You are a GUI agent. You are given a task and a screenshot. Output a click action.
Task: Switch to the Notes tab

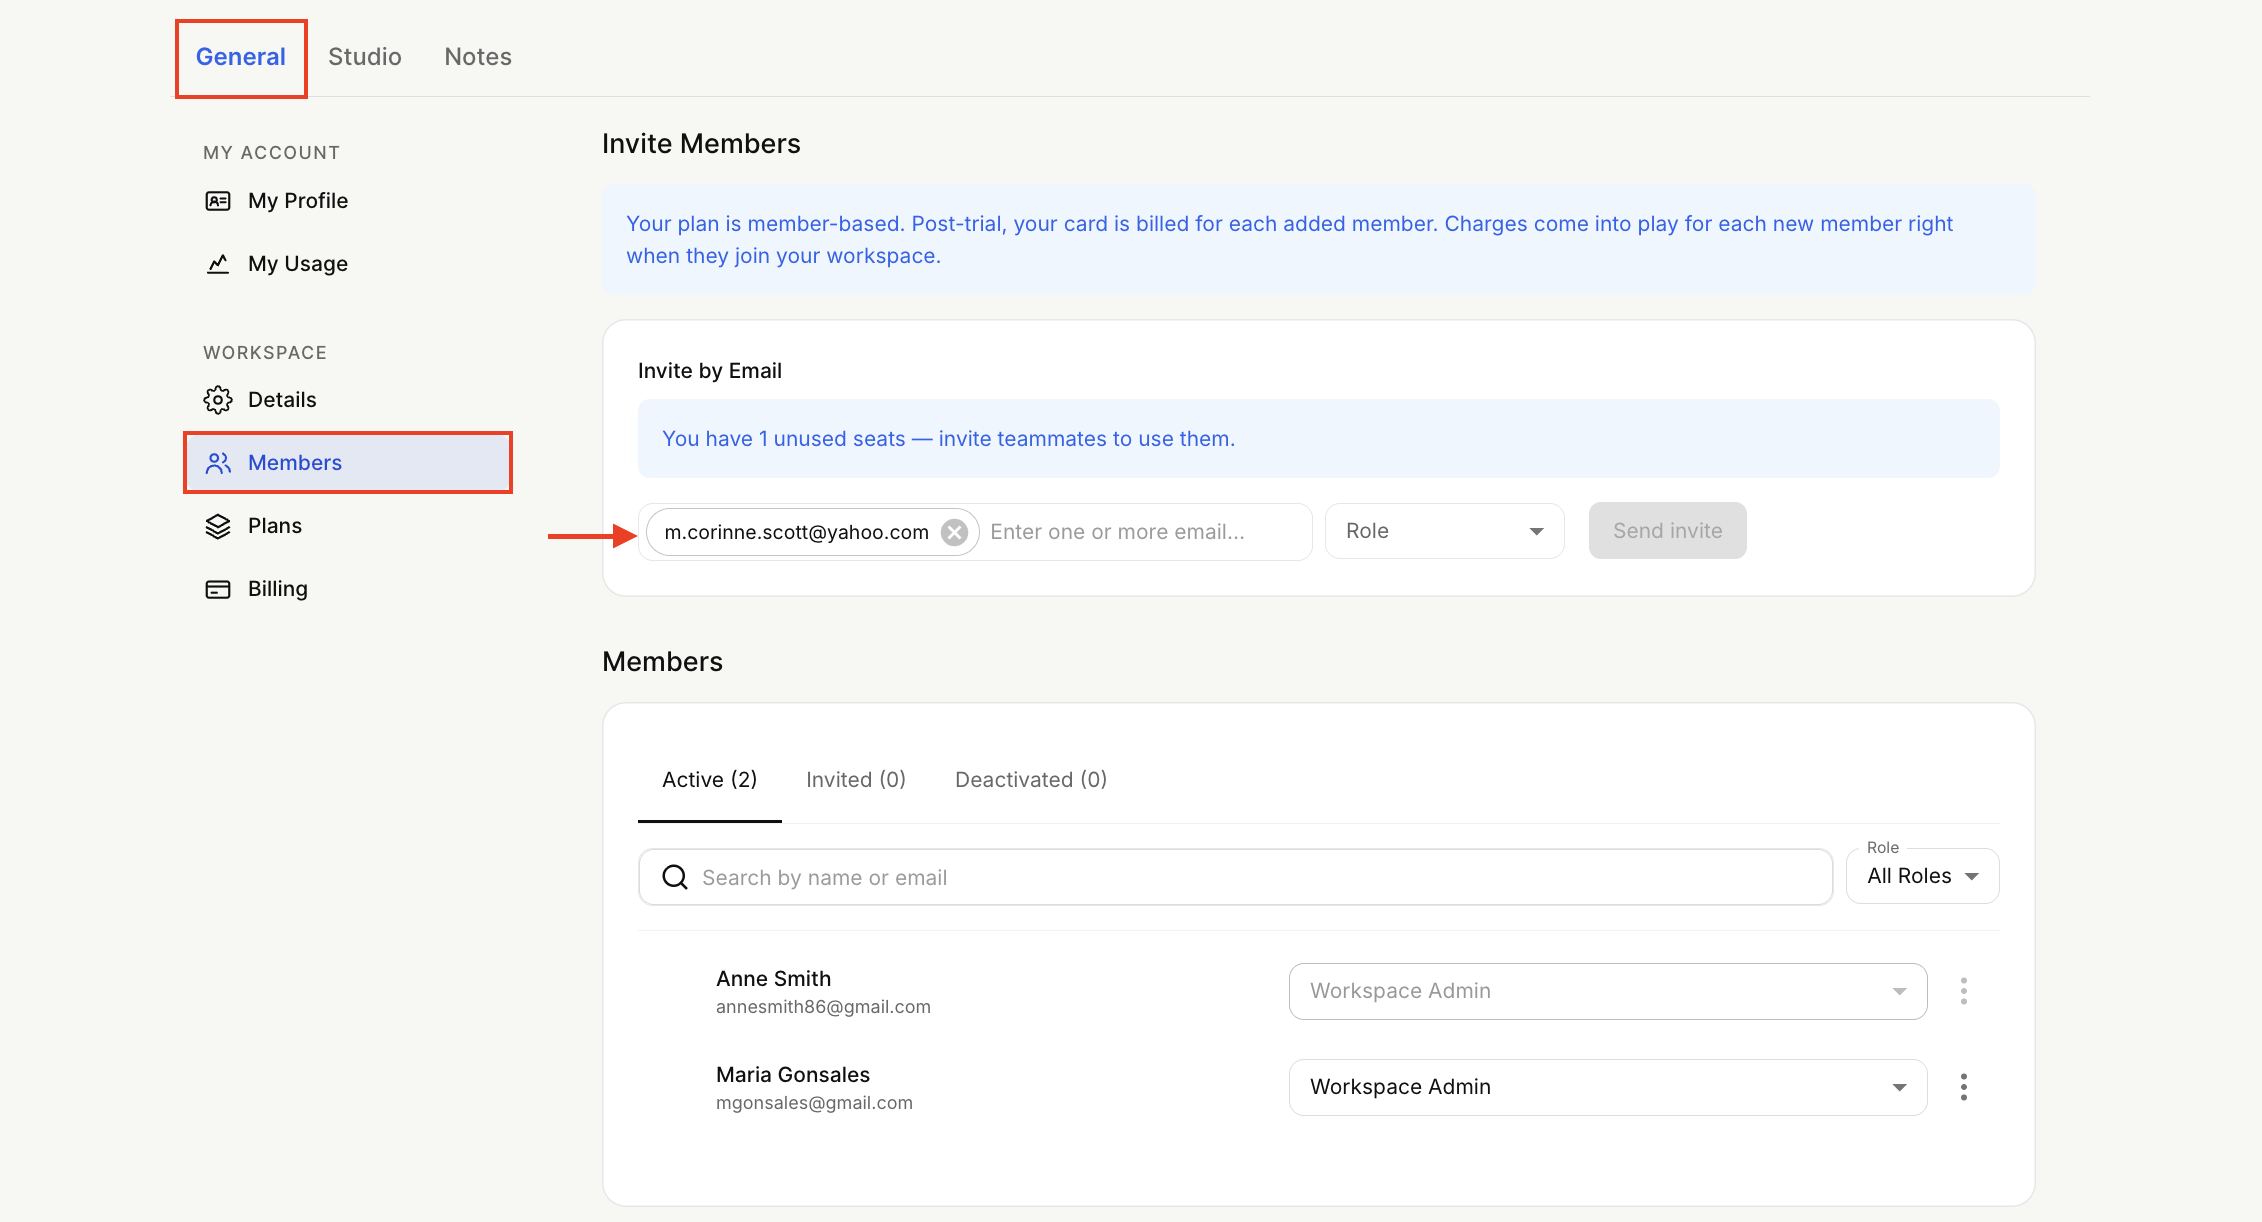tap(478, 57)
